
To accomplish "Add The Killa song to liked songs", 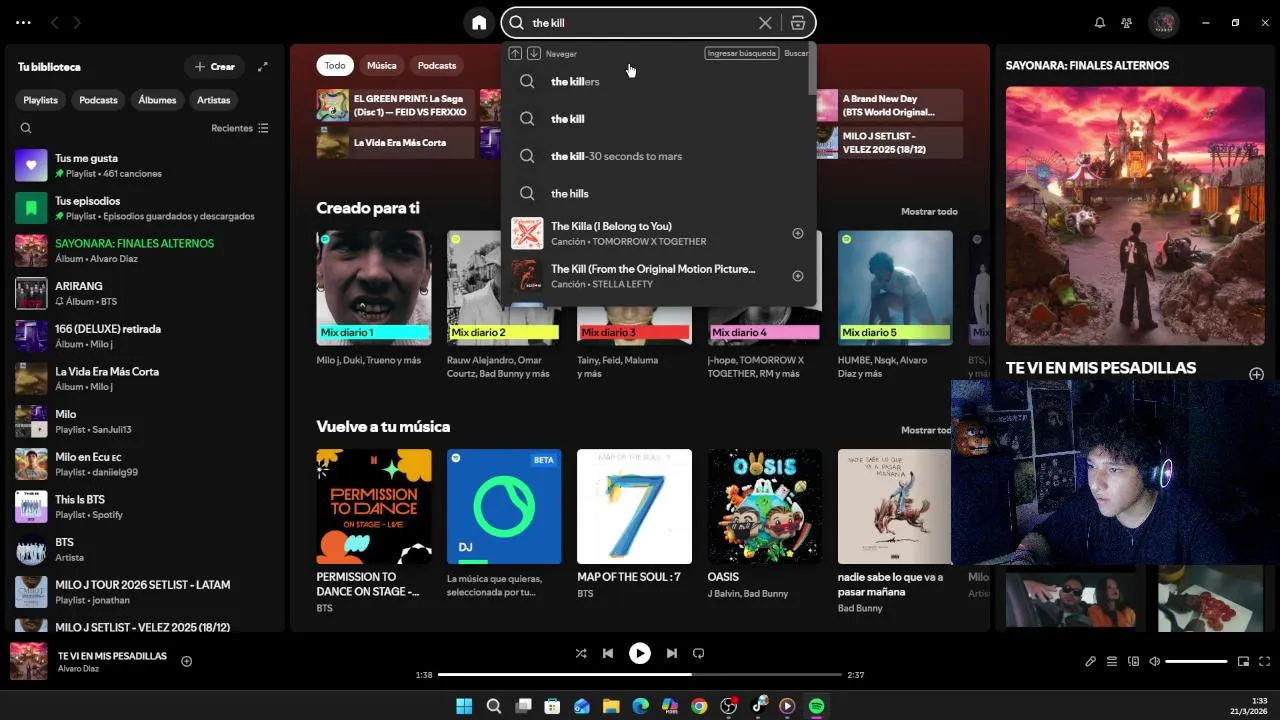I will coord(798,233).
